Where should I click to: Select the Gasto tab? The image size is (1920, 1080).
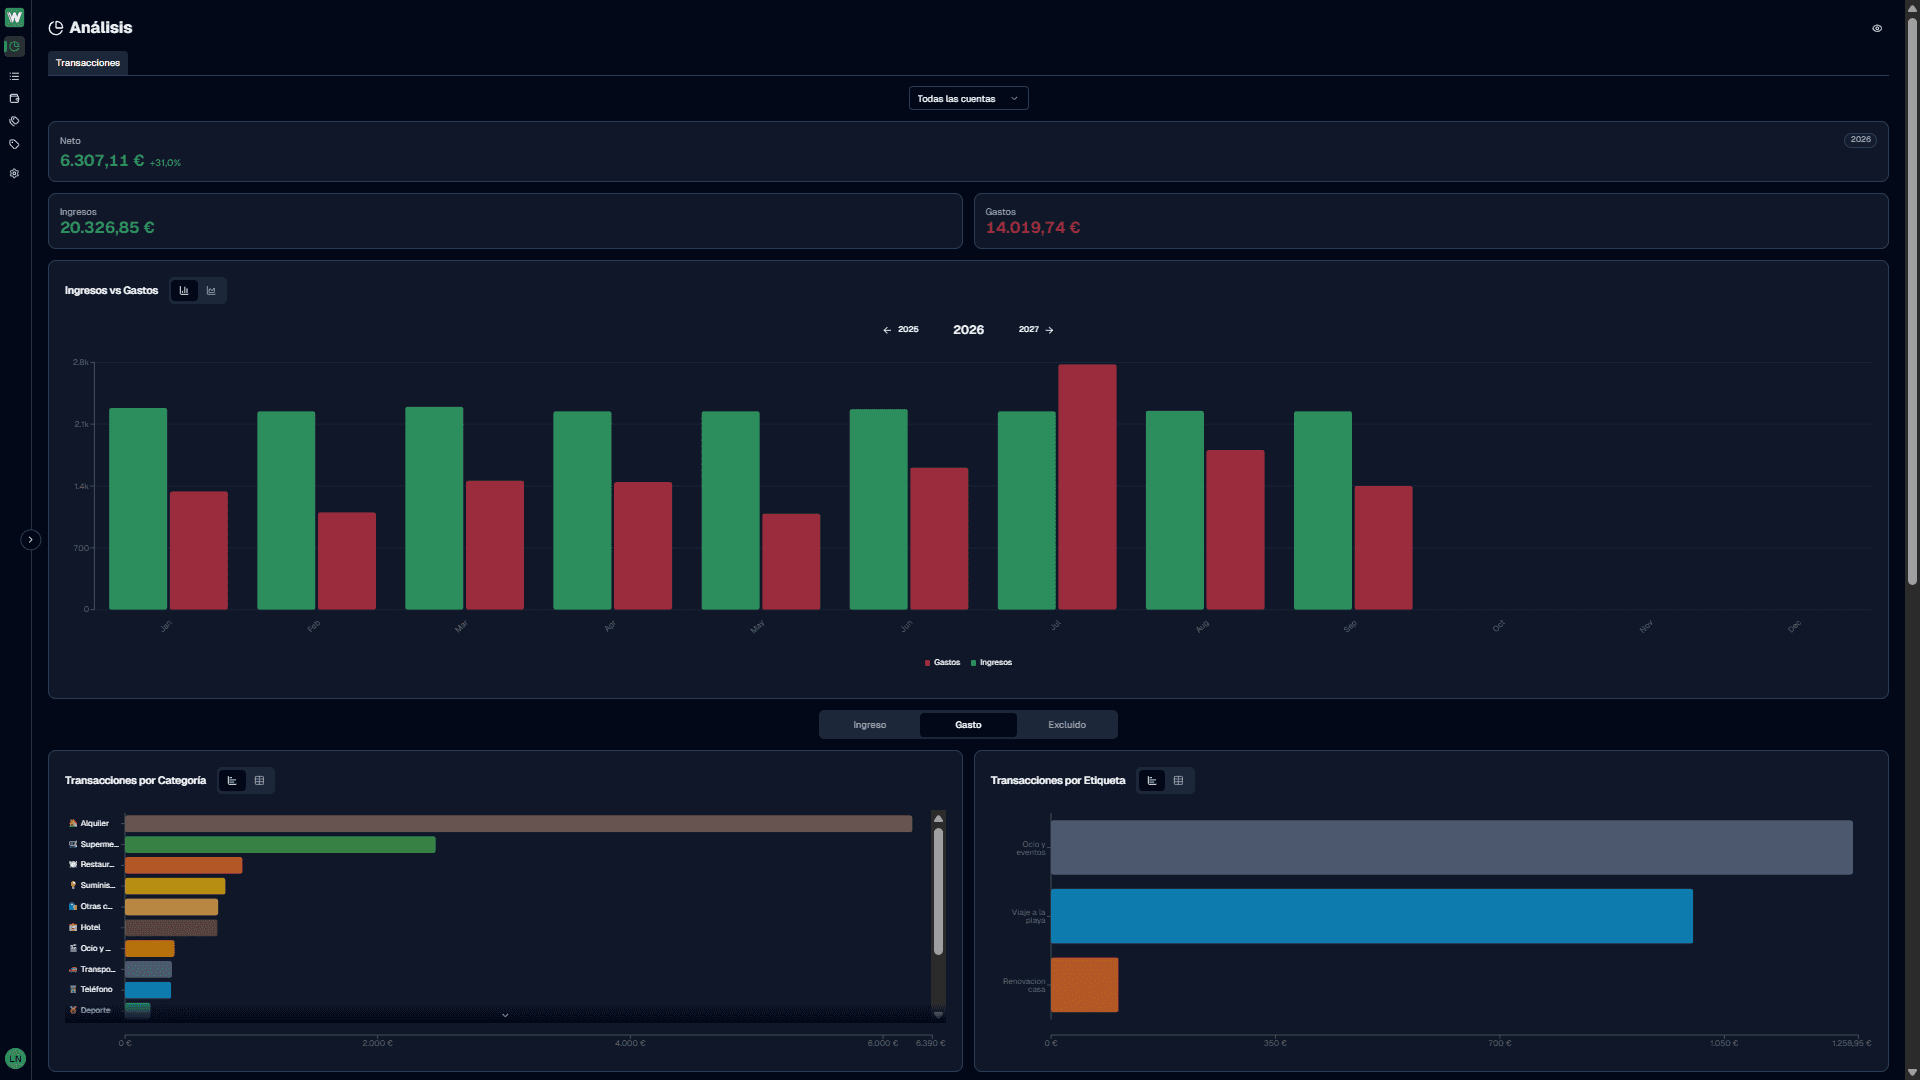968,725
